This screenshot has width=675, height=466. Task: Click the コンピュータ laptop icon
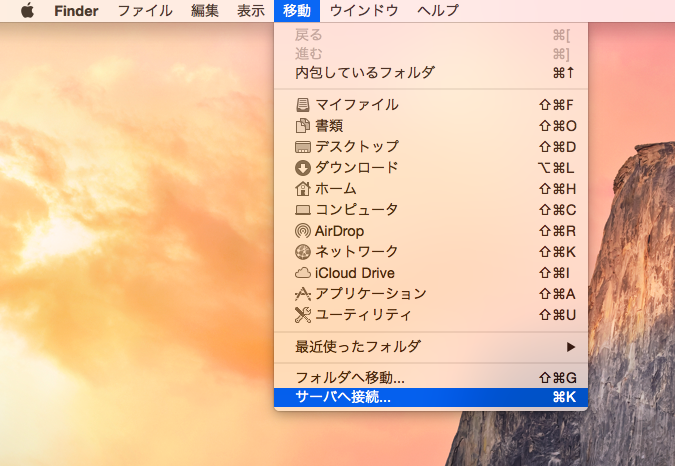tap(303, 210)
